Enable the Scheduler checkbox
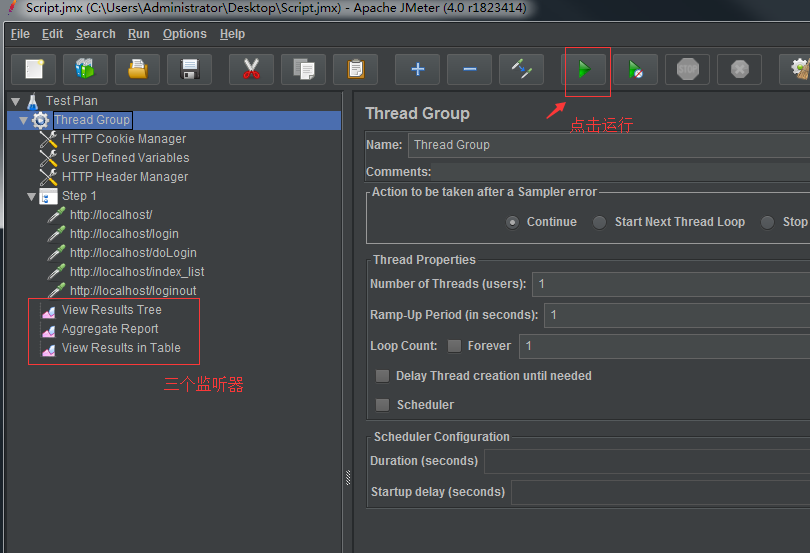 coord(382,405)
